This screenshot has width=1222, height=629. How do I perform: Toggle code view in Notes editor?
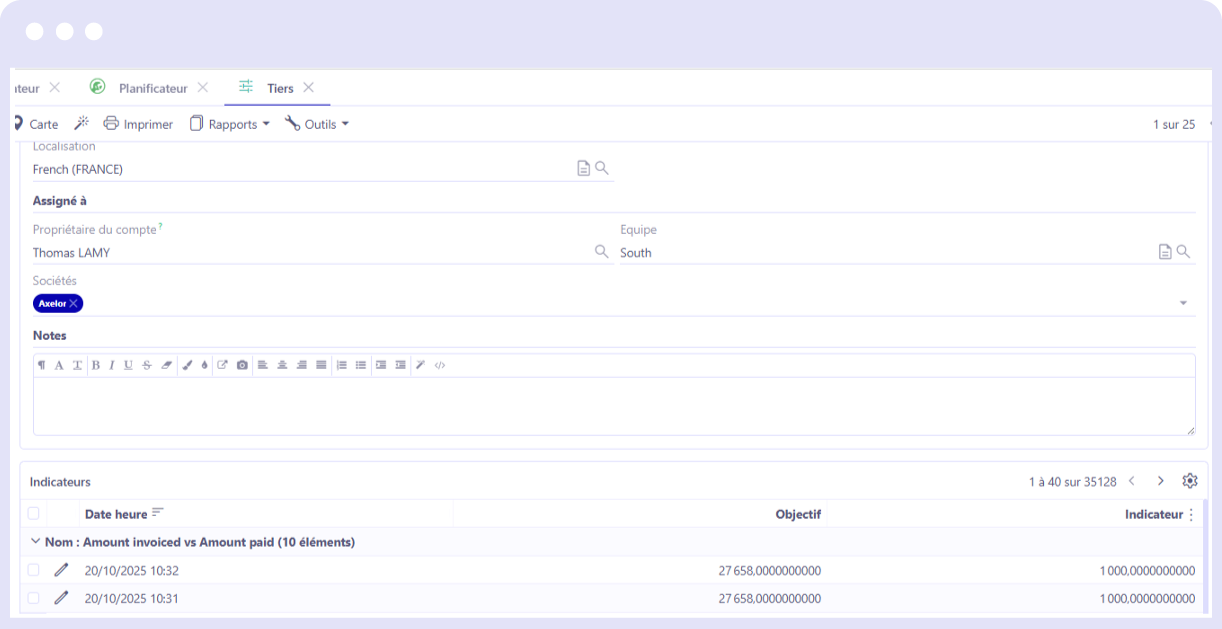(x=440, y=365)
